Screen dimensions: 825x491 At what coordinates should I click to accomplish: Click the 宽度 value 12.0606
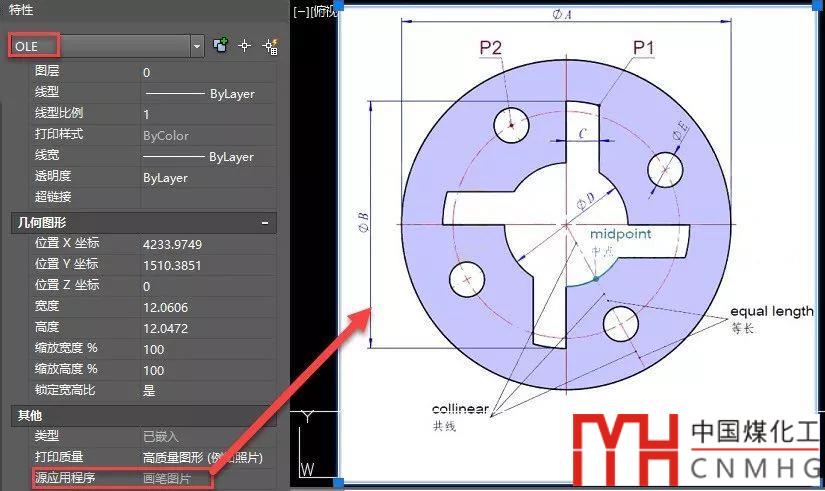point(207,307)
